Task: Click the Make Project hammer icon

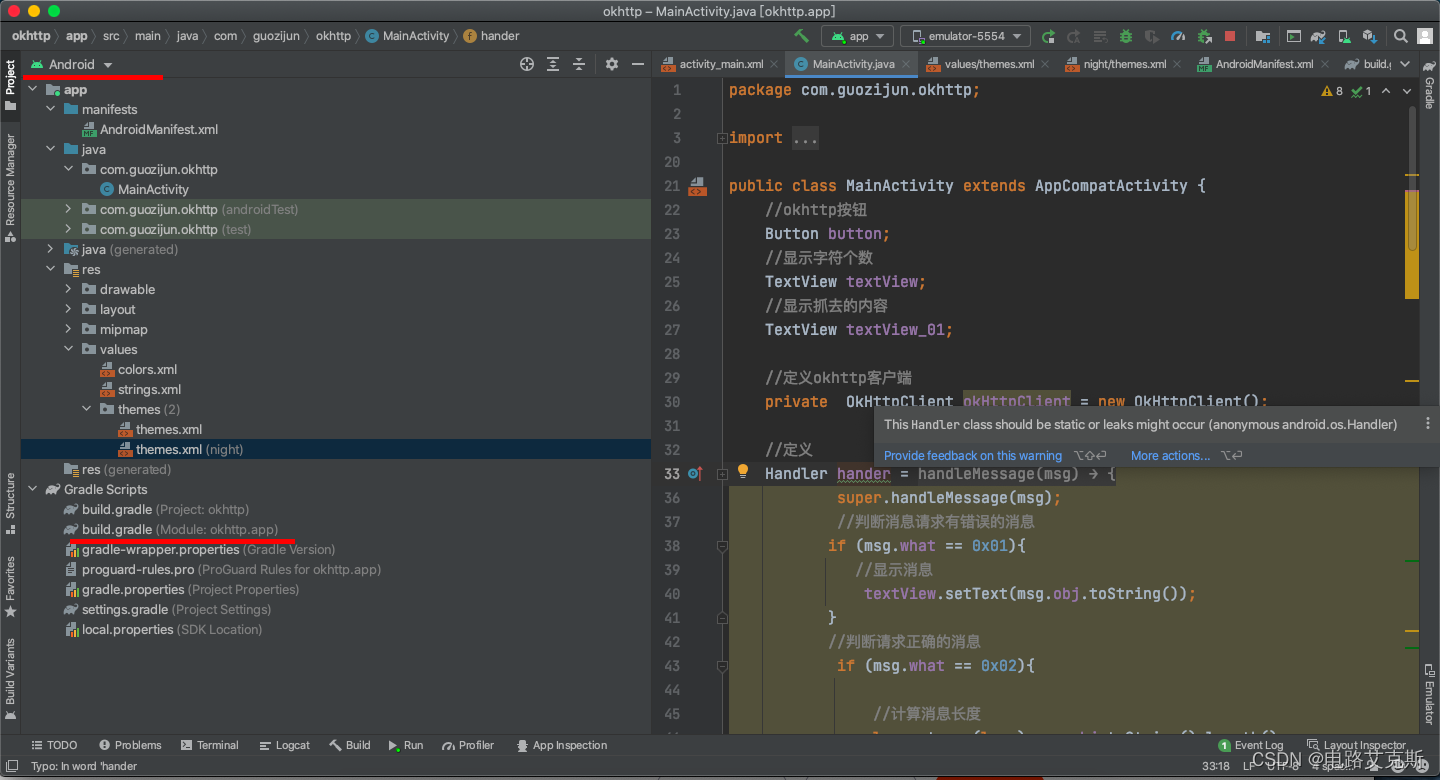Action: [801, 36]
